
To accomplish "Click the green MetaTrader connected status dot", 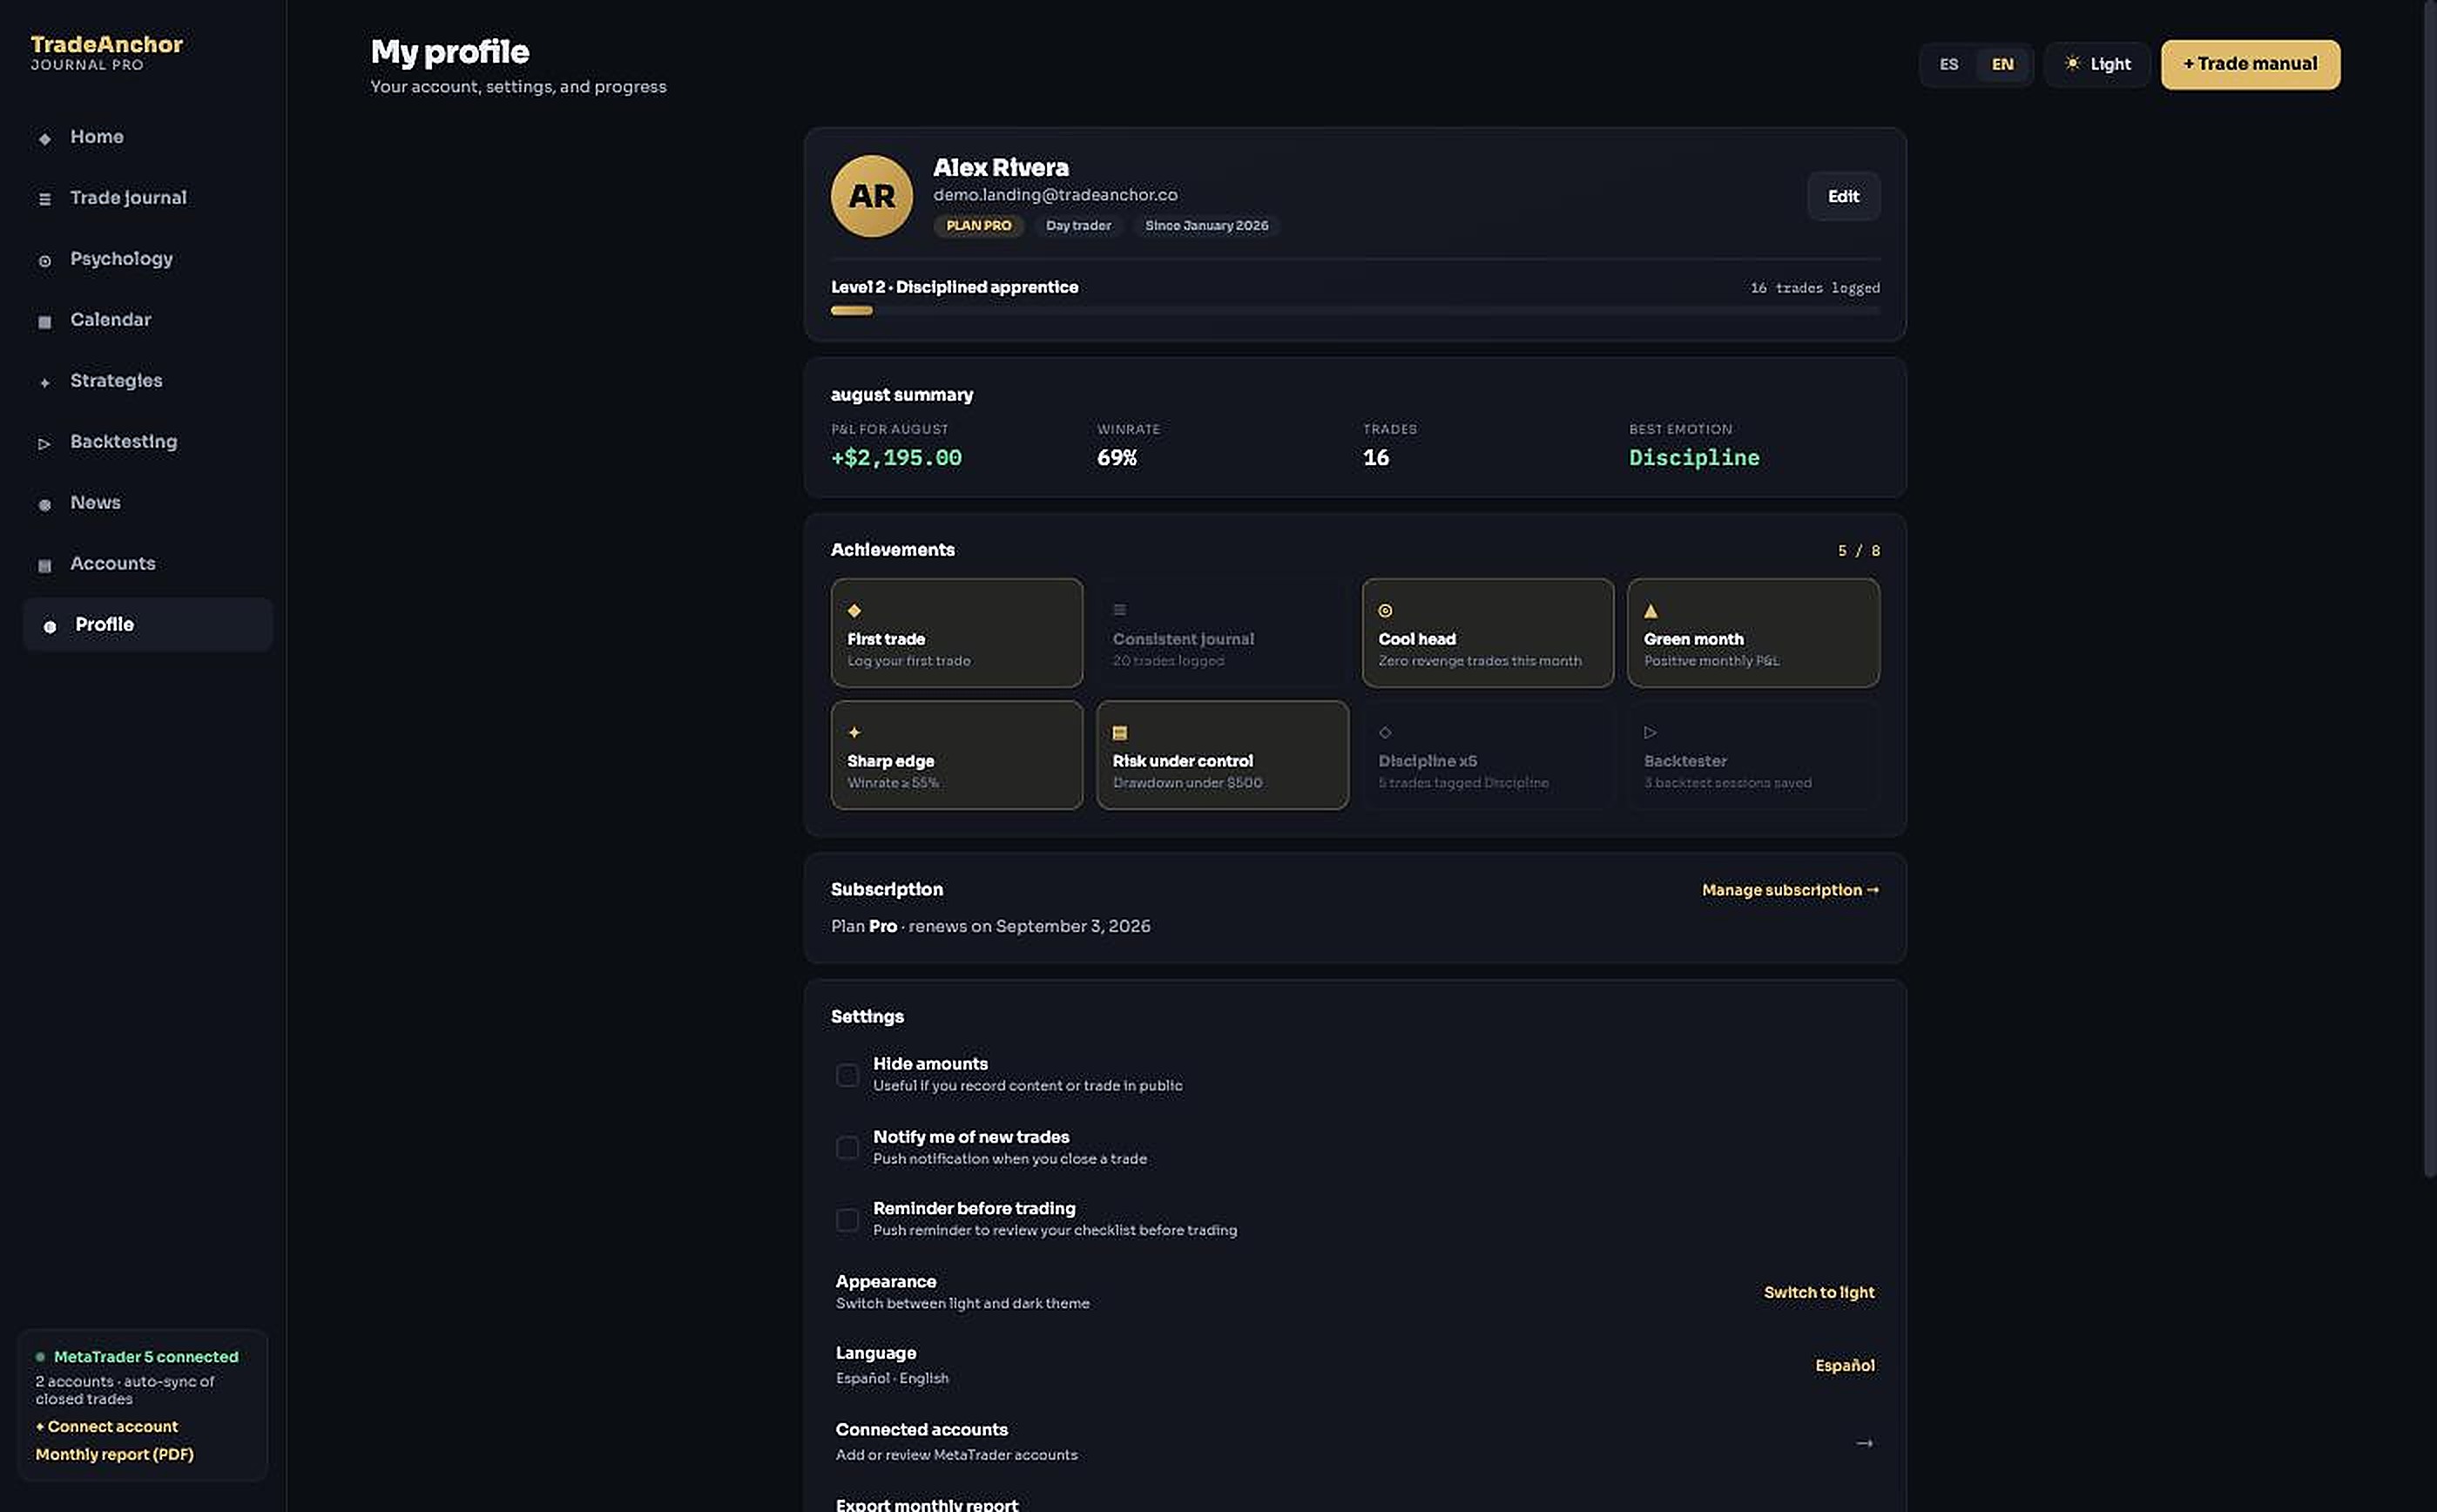I will point(40,1357).
